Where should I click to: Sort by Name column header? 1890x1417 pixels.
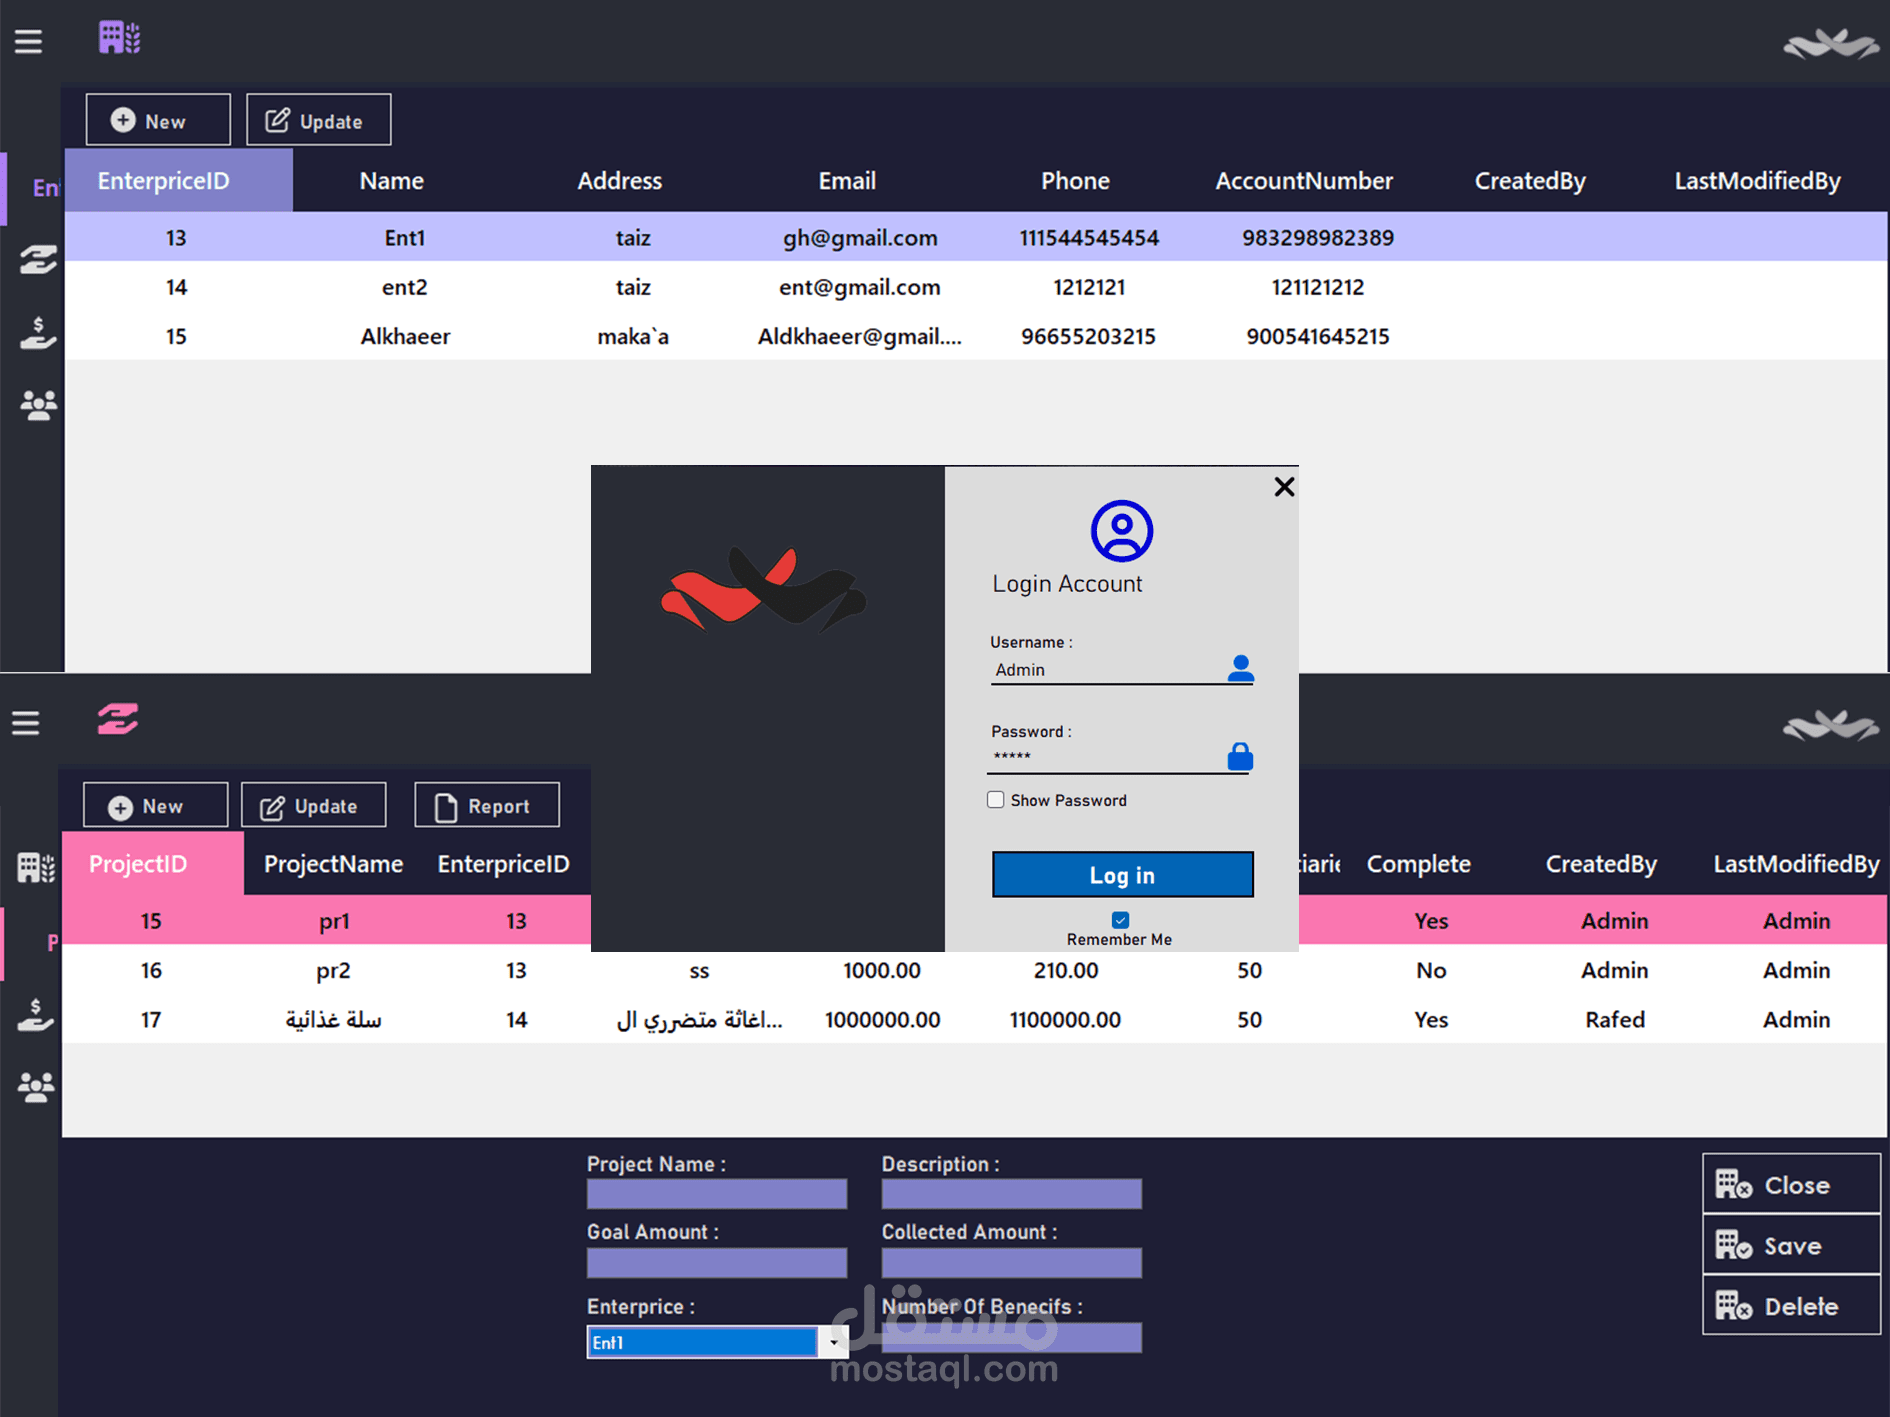coord(391,181)
